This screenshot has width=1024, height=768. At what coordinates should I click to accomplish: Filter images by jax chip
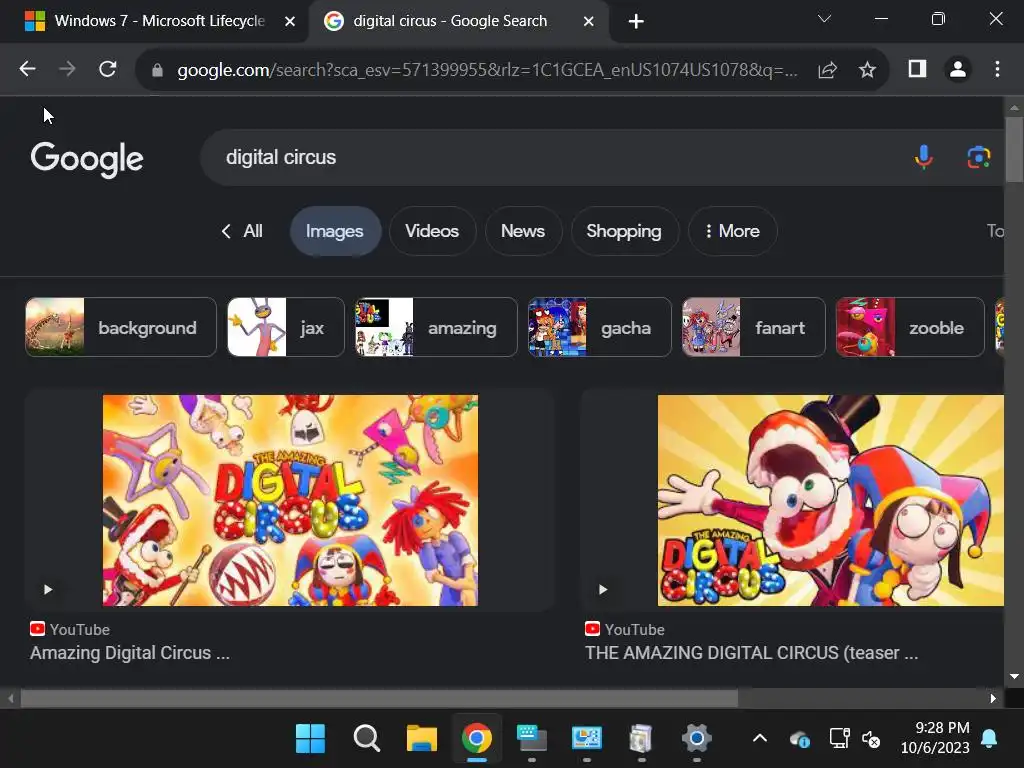click(285, 327)
